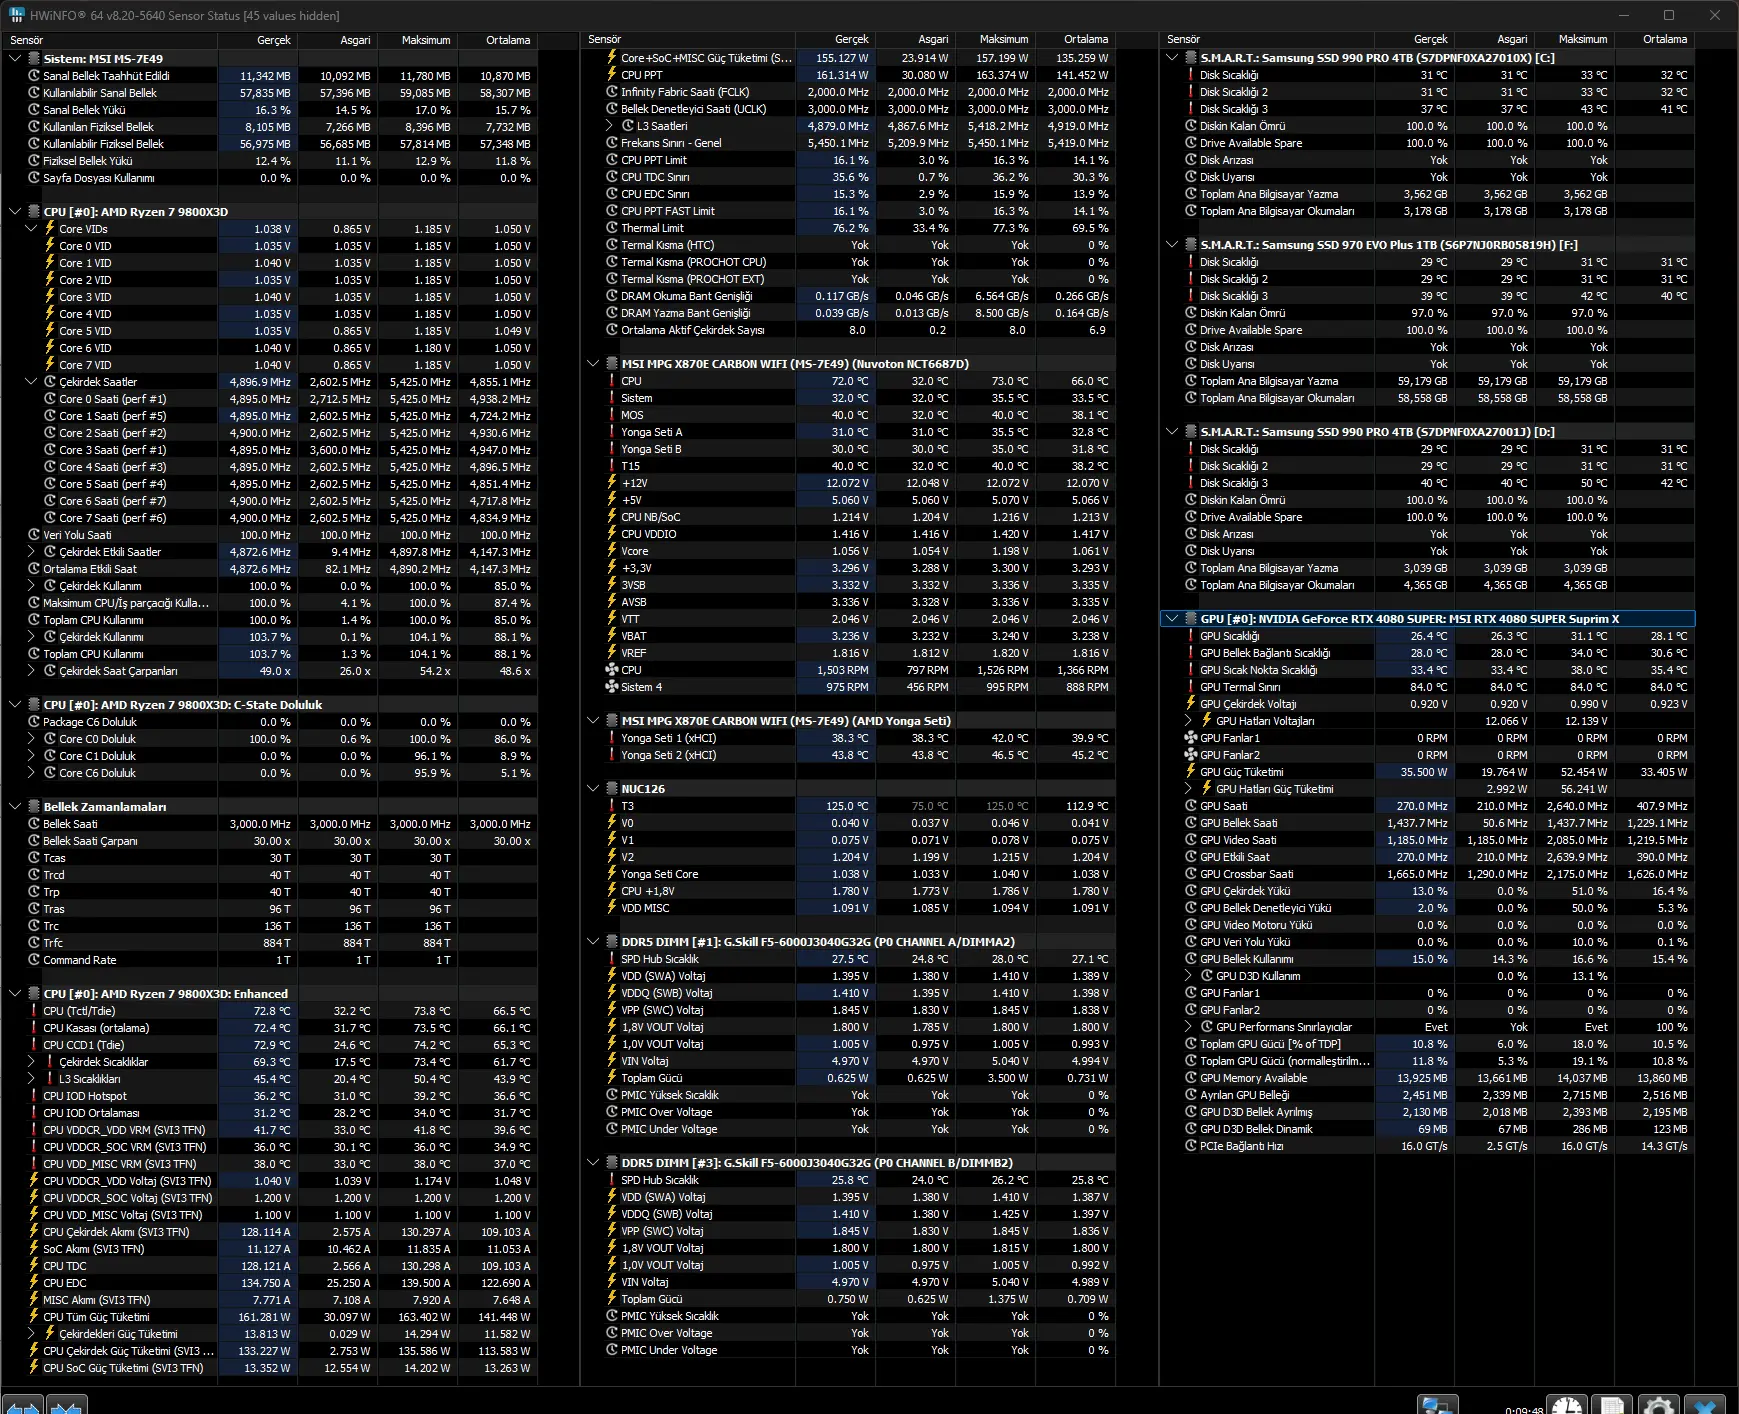Click the chip icon beside NUC126 header

click(612, 789)
